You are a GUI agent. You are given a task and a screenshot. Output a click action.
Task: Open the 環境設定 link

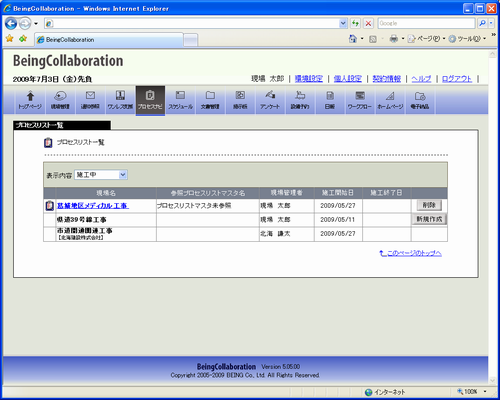coord(309,79)
